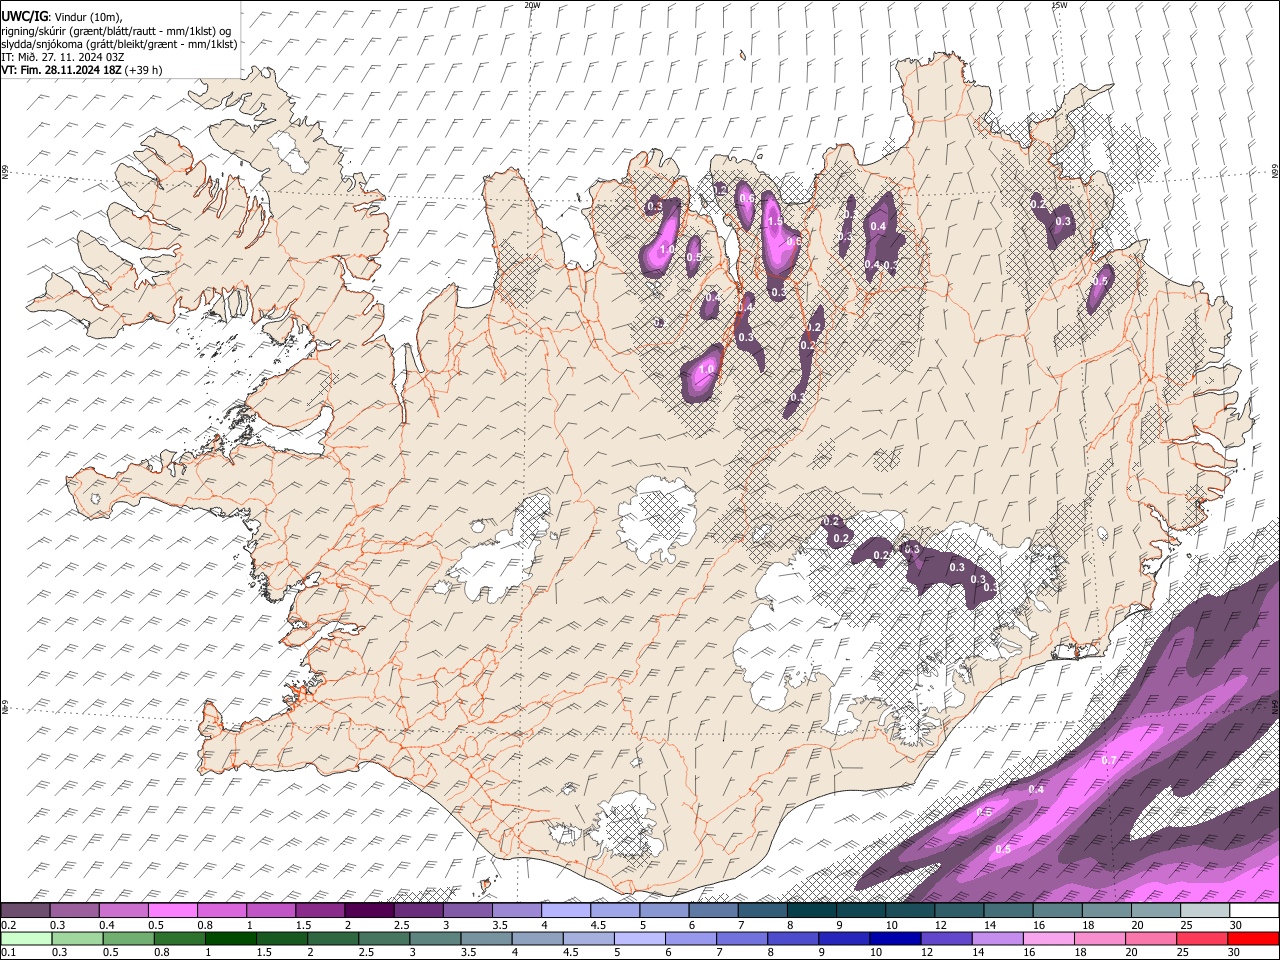Pick the darkest green lower swatch for 1–1.5

[x=230, y=938]
